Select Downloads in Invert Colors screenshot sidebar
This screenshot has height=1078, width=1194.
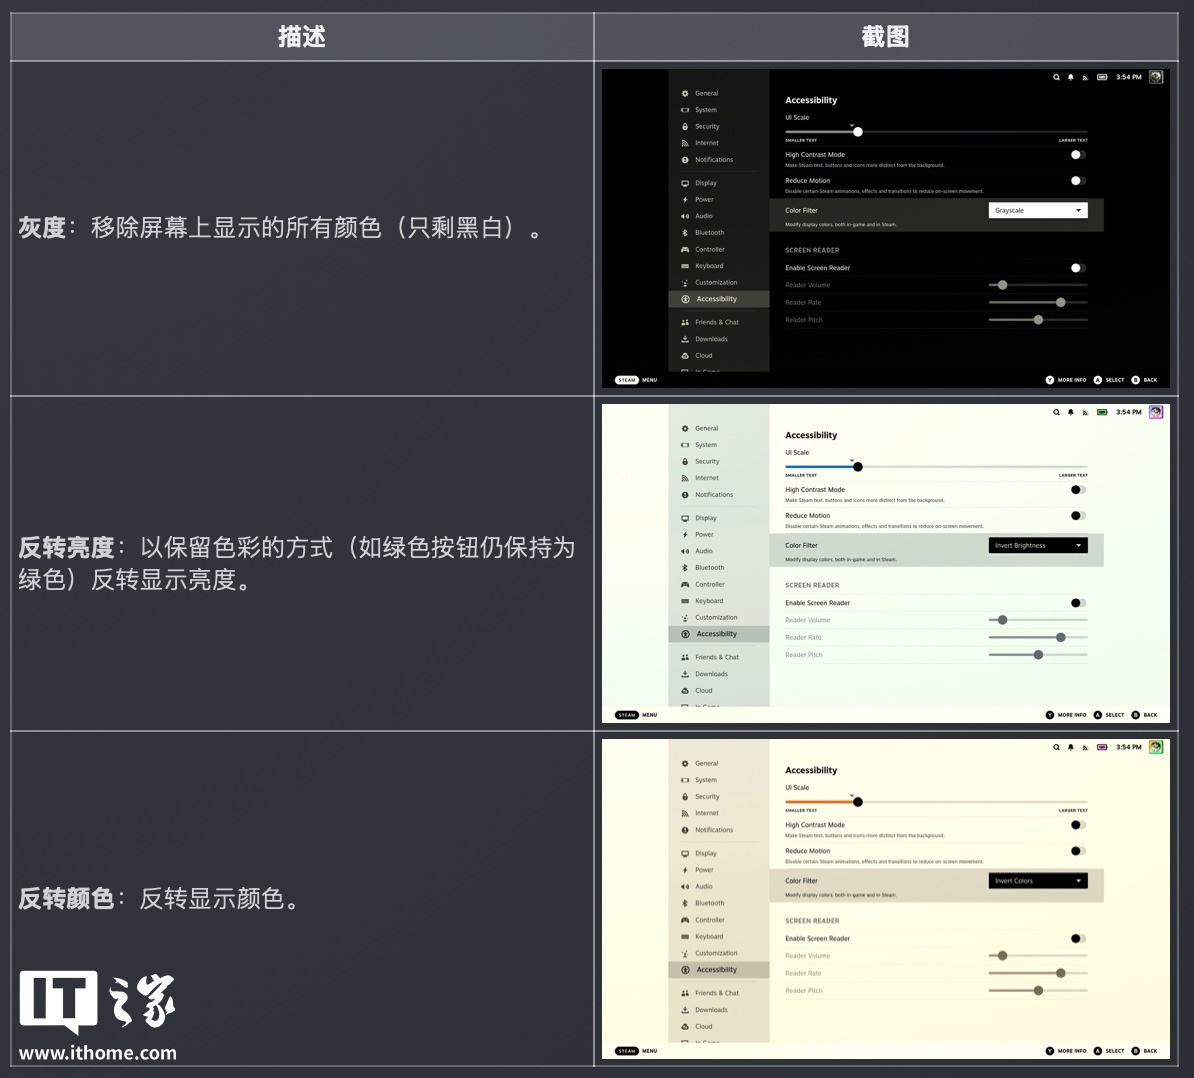point(719,1010)
